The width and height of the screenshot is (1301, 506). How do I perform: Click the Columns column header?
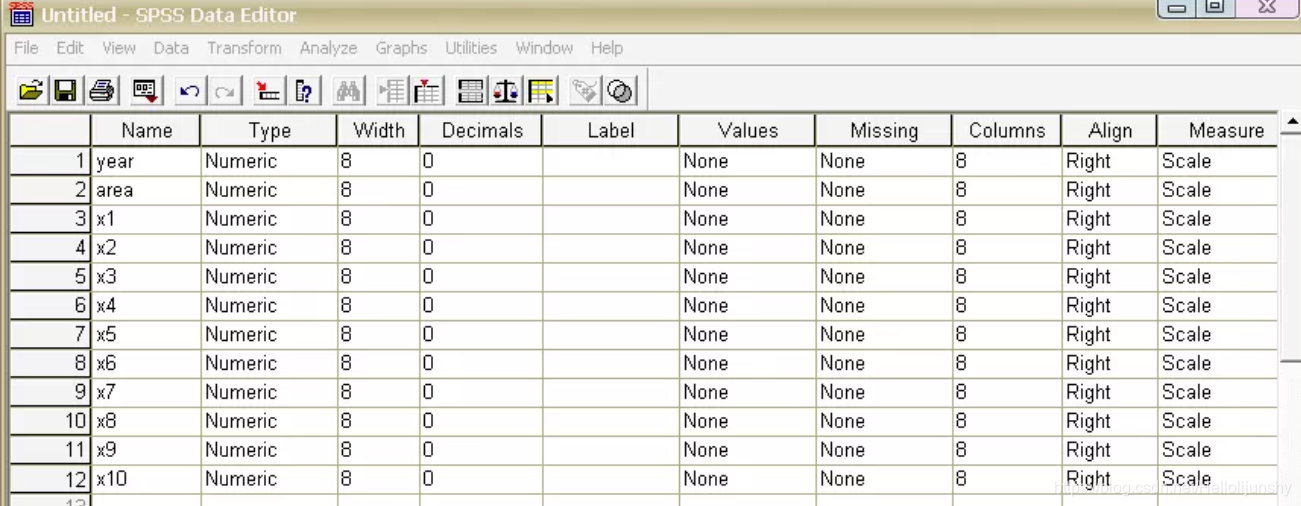(x=1007, y=131)
